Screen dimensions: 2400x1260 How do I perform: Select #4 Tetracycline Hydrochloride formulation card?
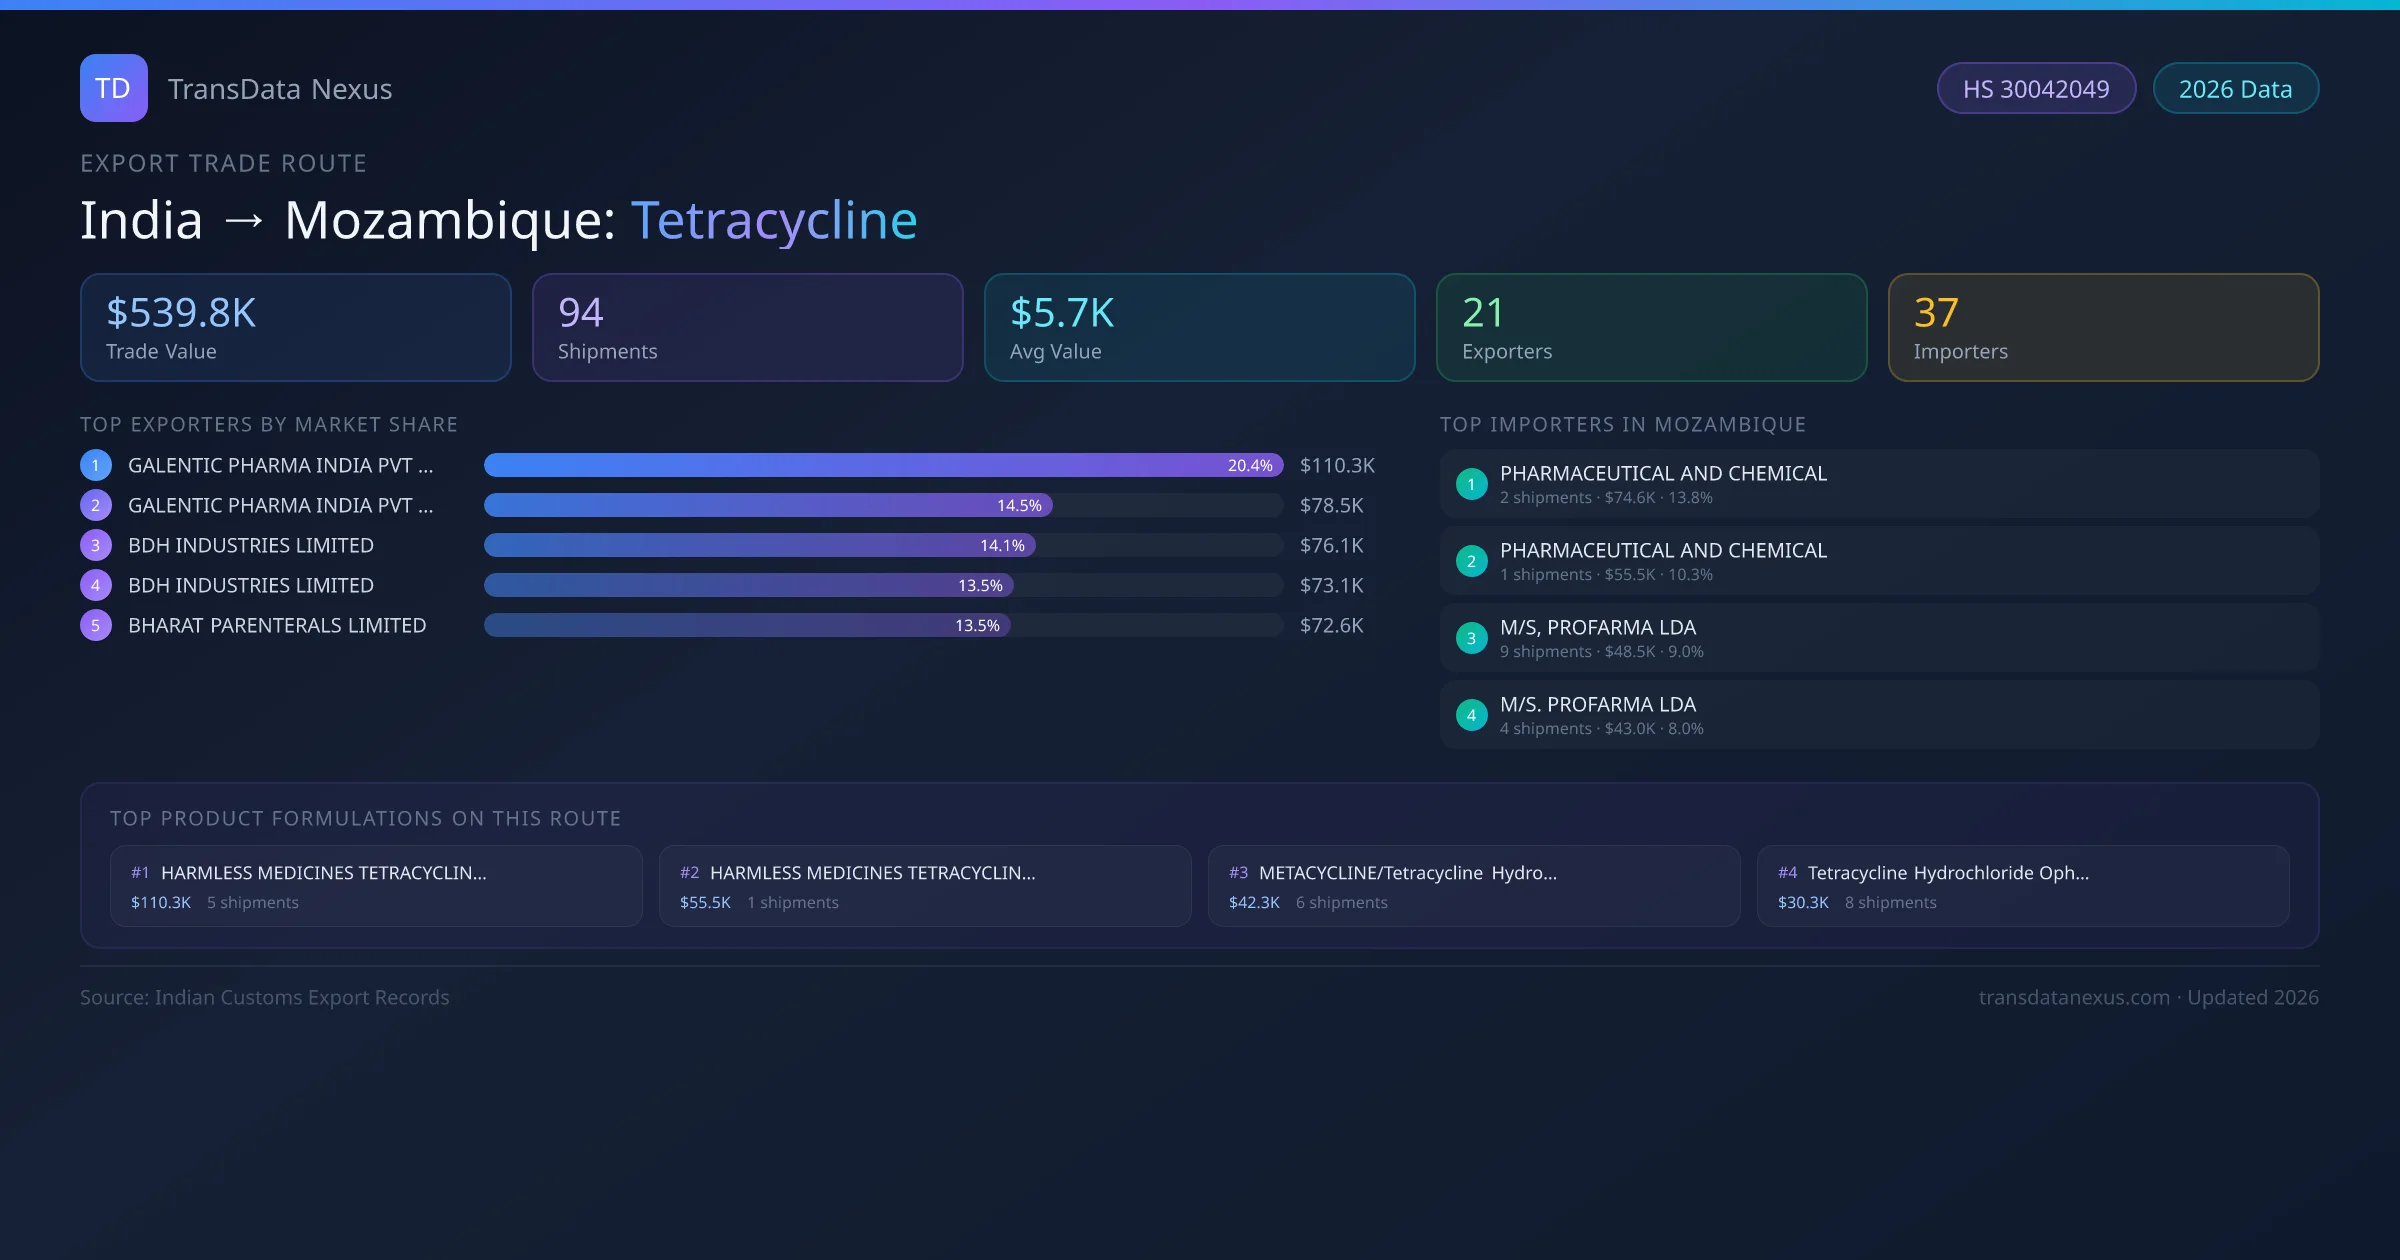(2022, 886)
